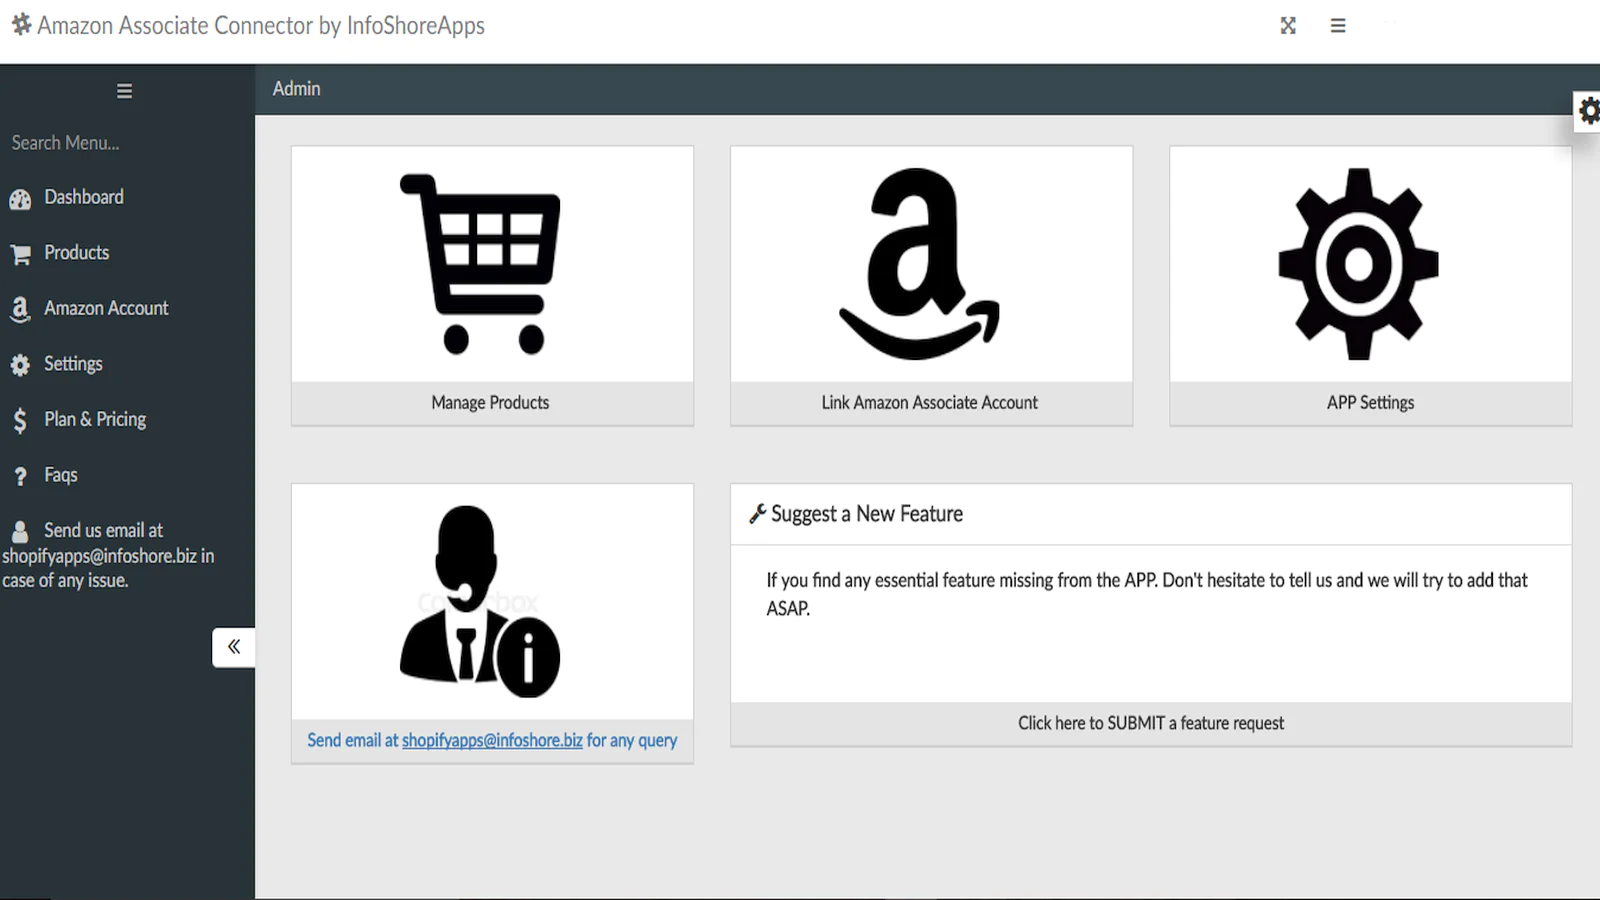The width and height of the screenshot is (1600, 900).
Task: Click the Products cart icon in the sidebar
Action: coord(21,254)
